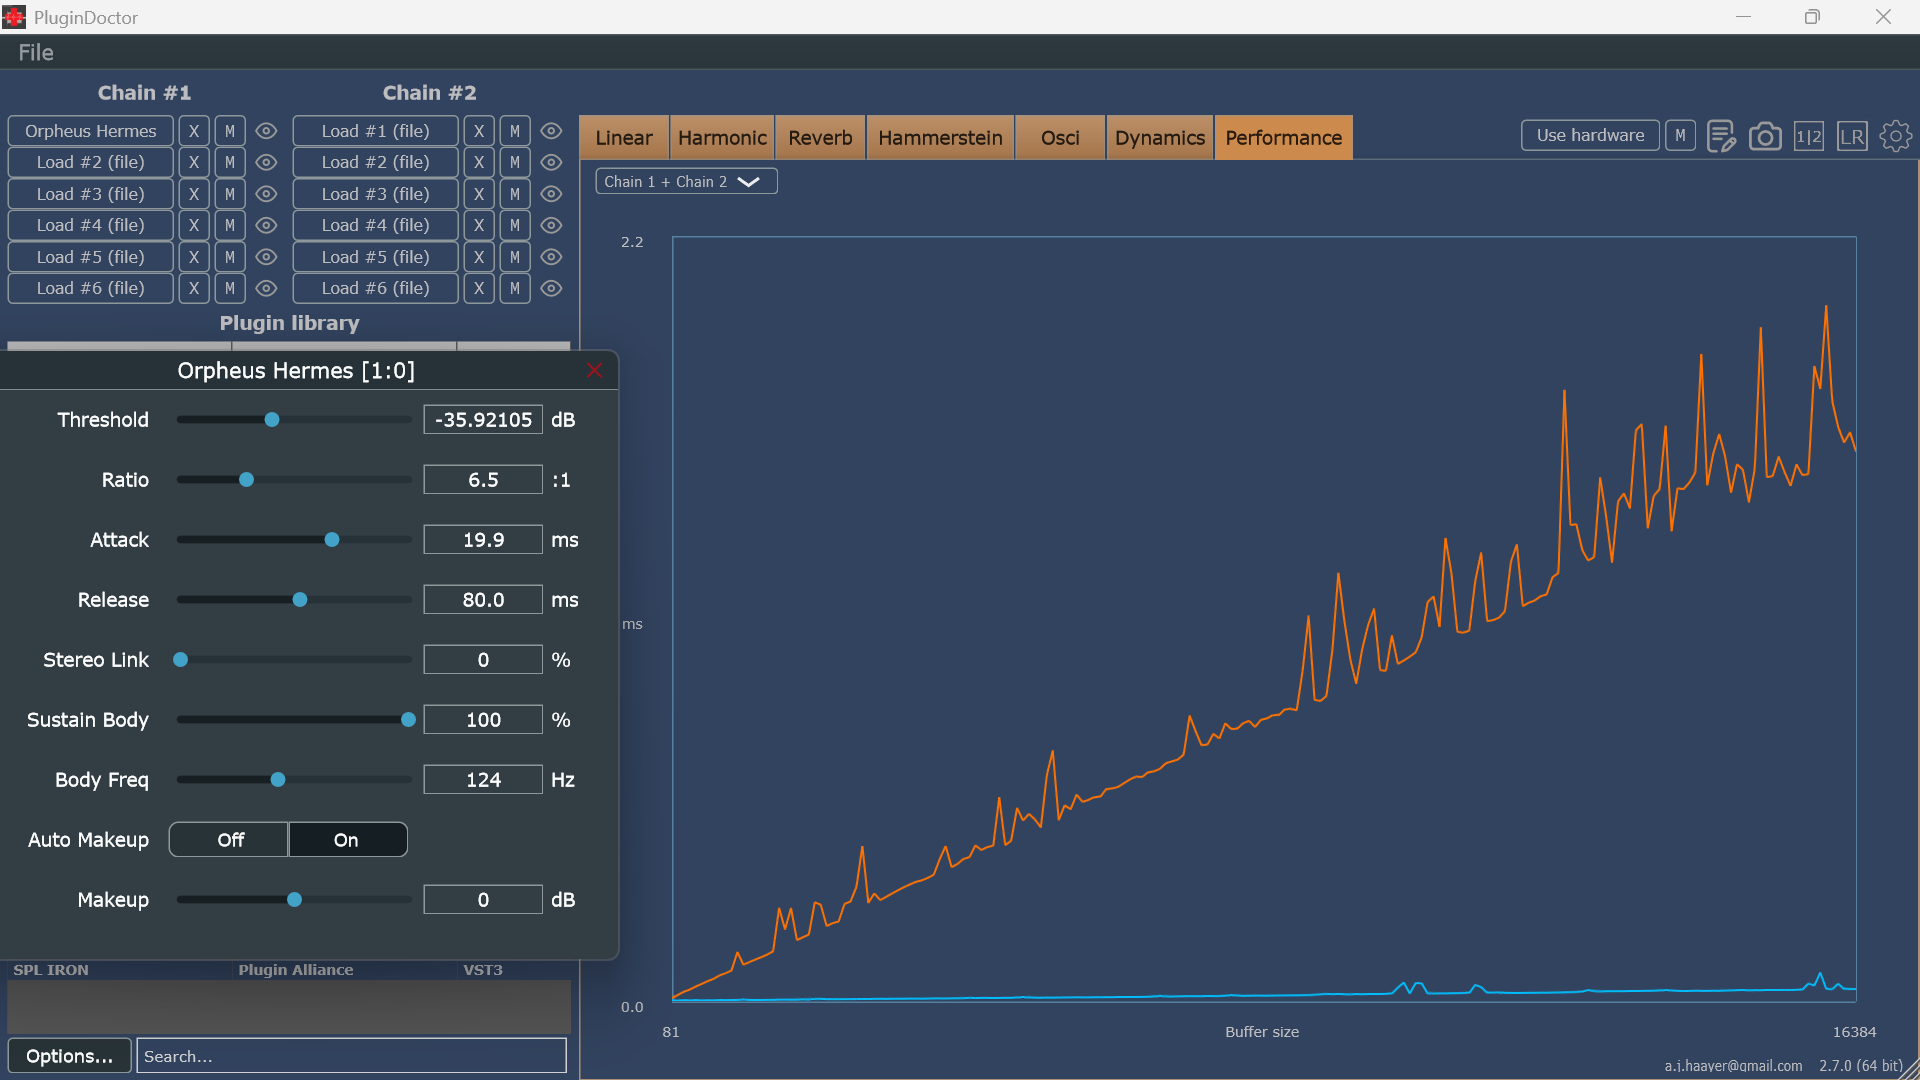Mute Chain #2 Load #4 slot

515,225
